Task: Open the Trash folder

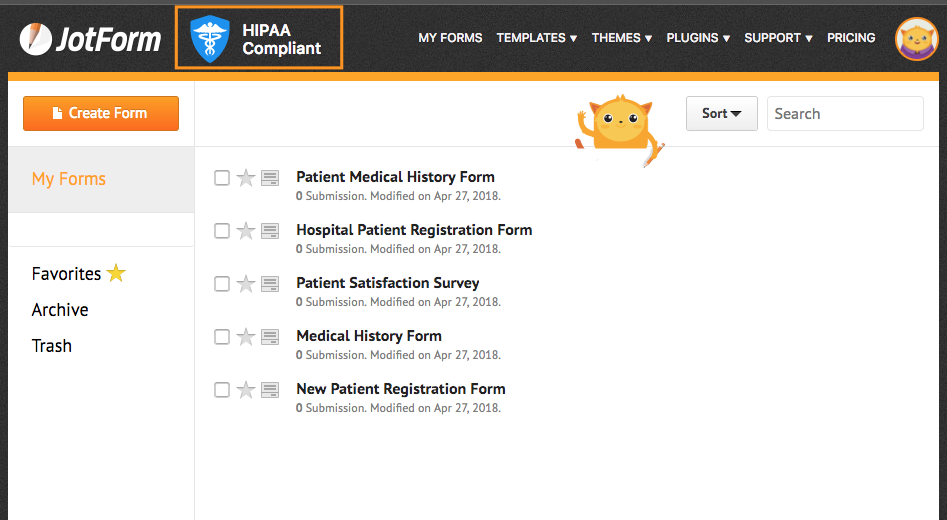Action: point(51,346)
